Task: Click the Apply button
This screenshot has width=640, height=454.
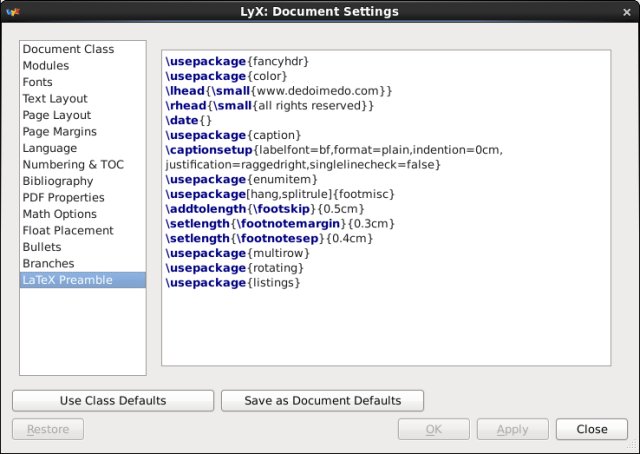Action: [x=513, y=429]
